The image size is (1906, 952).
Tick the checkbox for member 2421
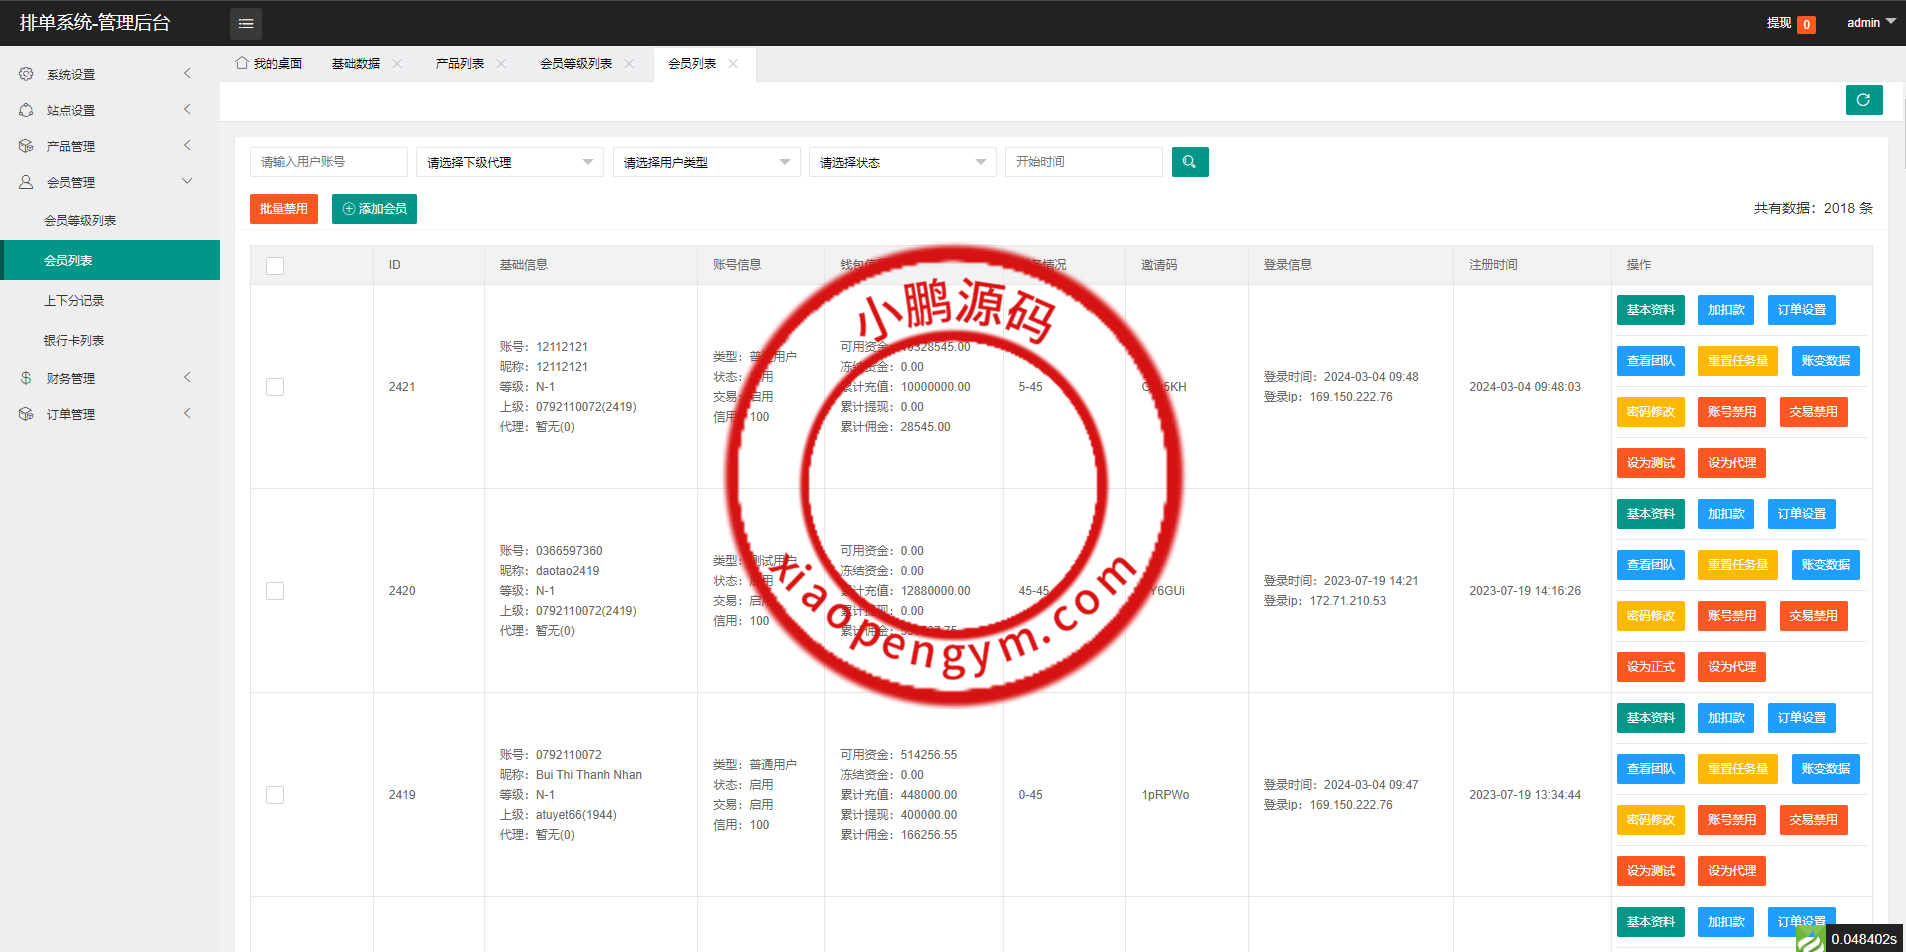[275, 387]
